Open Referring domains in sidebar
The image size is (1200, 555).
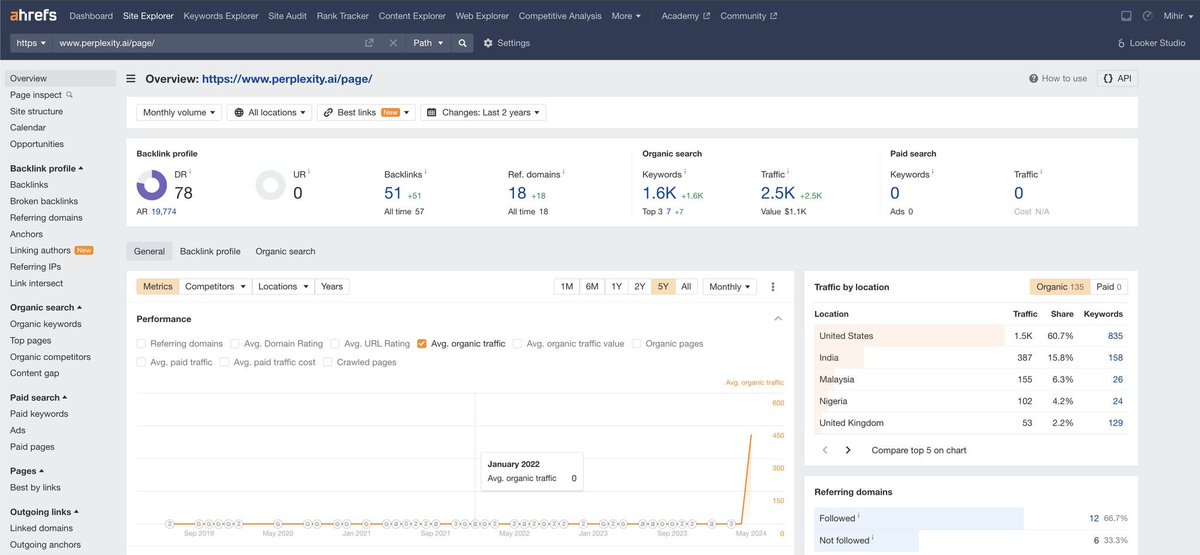point(46,218)
